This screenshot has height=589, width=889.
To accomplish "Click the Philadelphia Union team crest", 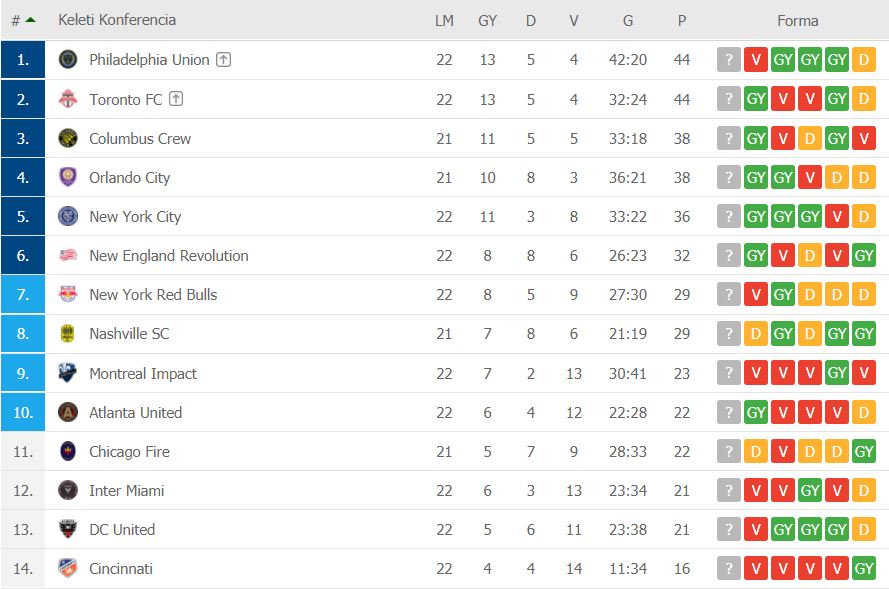I will coord(68,60).
